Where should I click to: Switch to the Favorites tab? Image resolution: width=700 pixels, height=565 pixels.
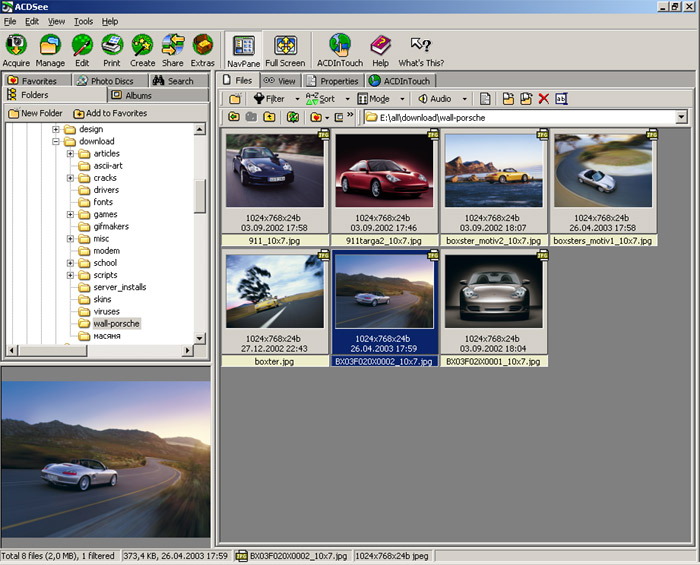38,81
